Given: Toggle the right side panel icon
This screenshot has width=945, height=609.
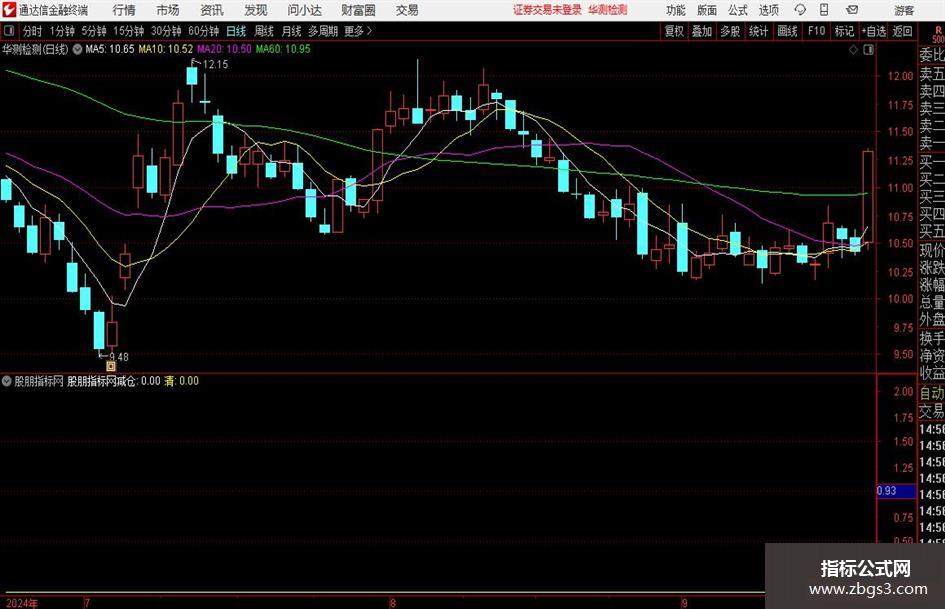Looking at the screenshot, I should point(868,50).
